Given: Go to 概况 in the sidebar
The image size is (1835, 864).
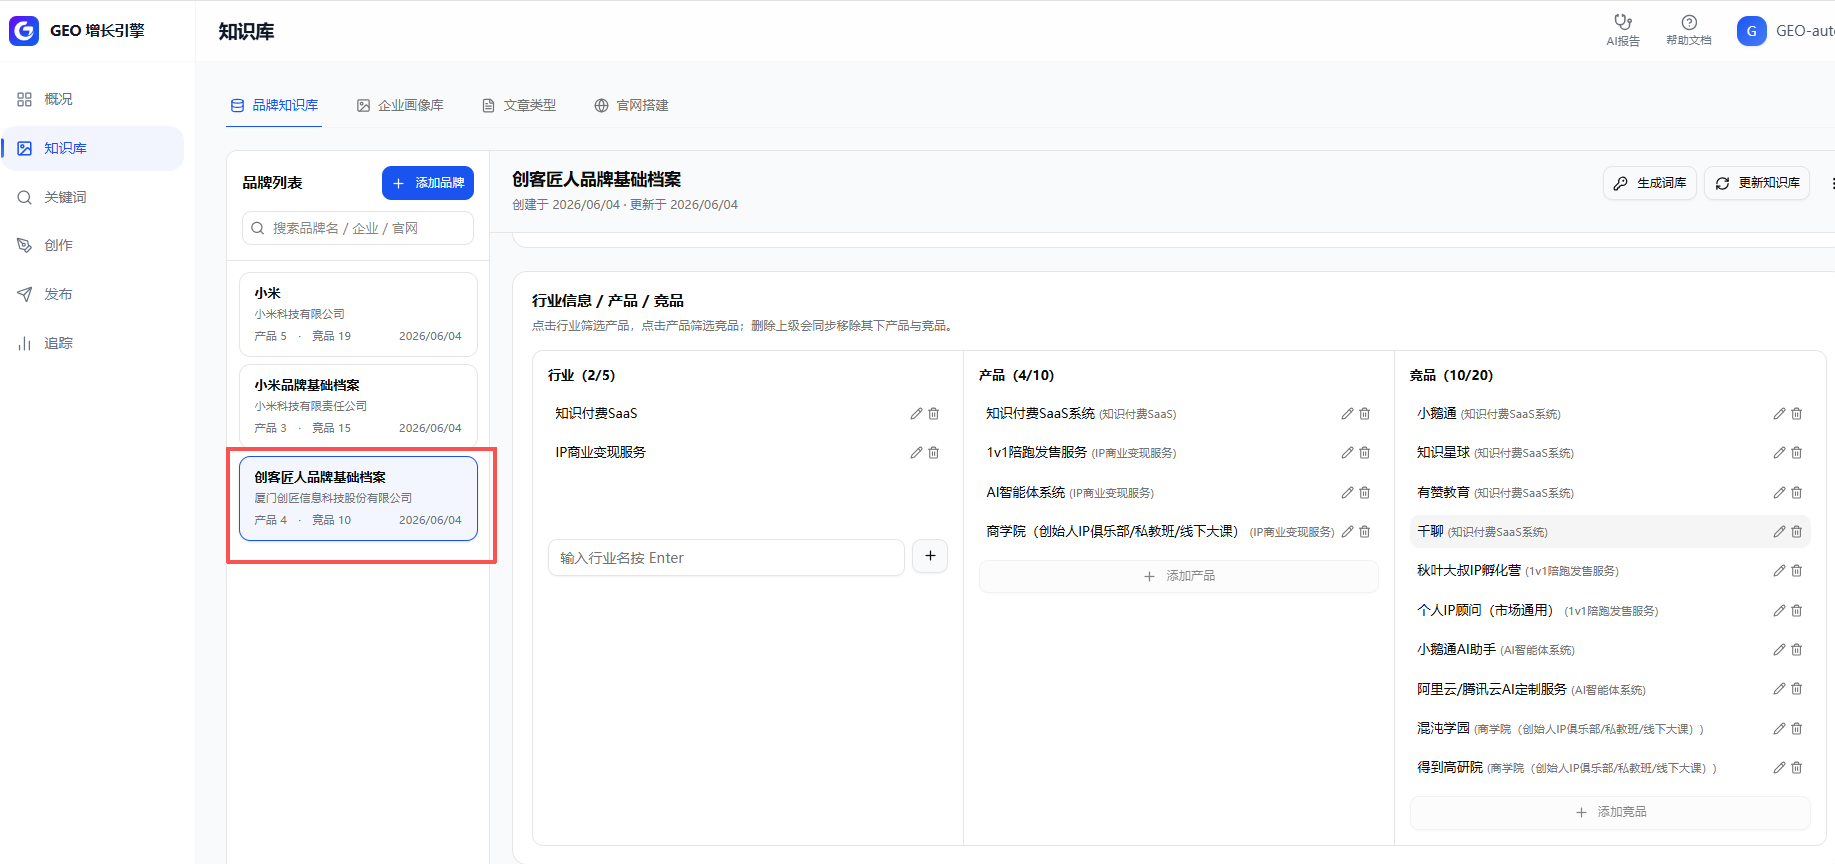Looking at the screenshot, I should tap(93, 99).
